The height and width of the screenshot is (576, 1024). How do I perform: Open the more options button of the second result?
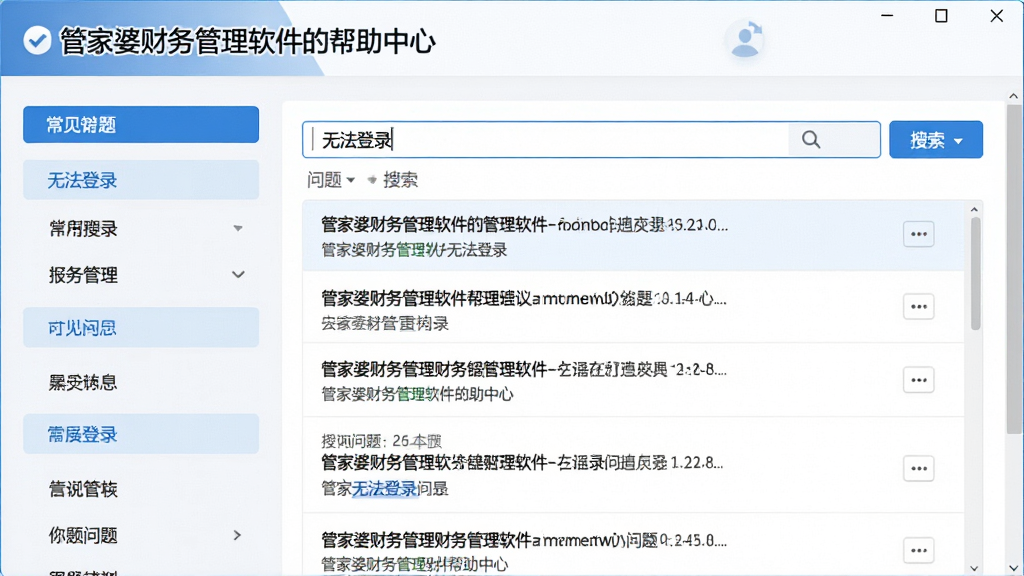[919, 306]
